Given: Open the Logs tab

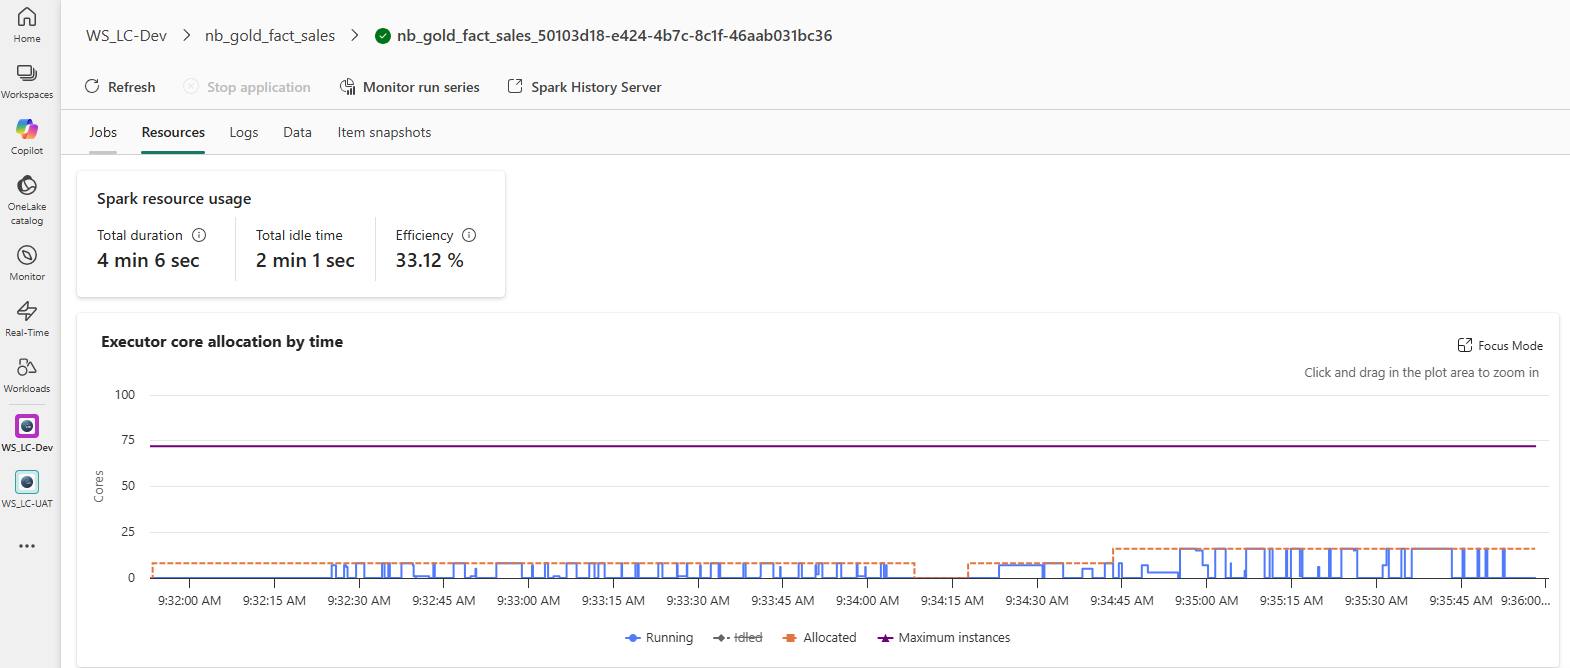Looking at the screenshot, I should coord(244,132).
